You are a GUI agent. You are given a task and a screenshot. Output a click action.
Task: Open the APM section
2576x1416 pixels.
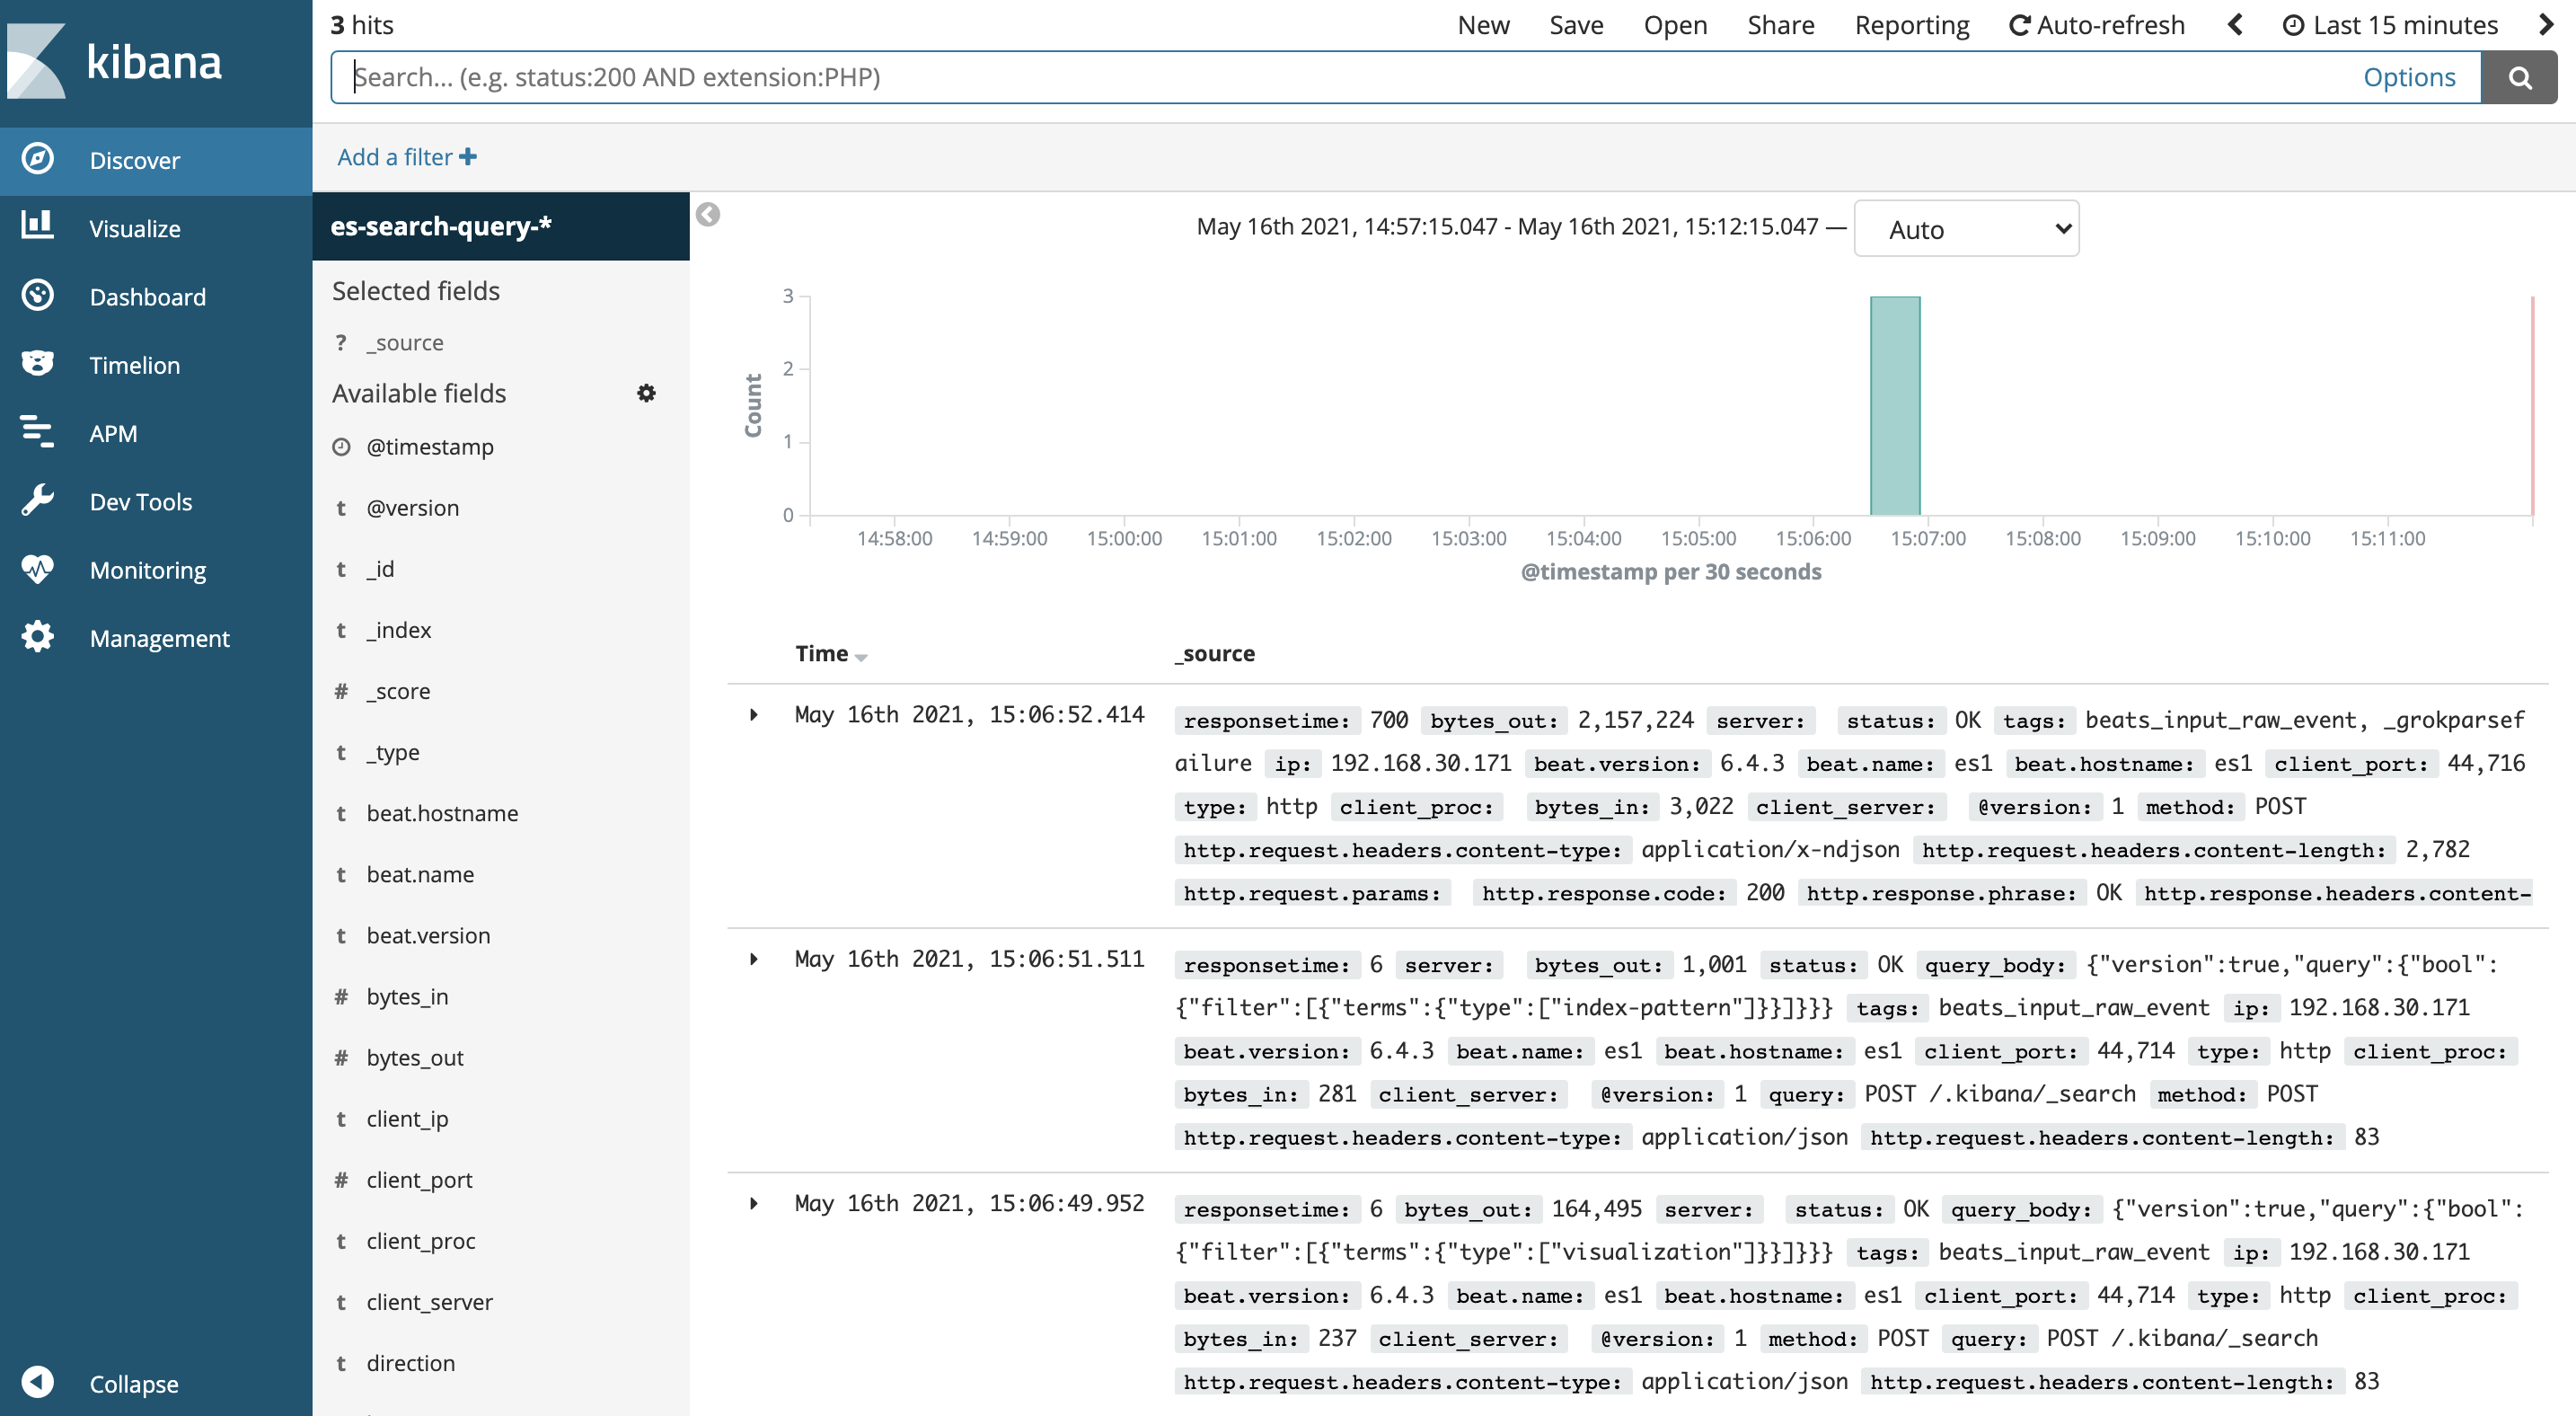[x=113, y=433]
